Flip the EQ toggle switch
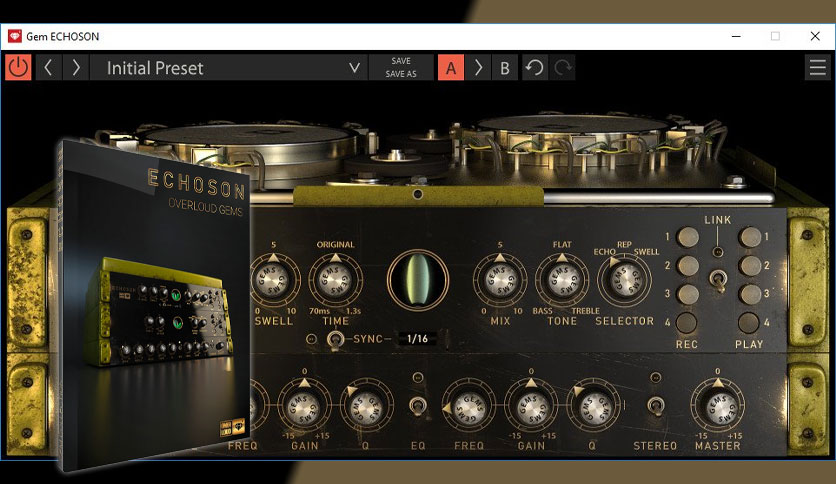 [x=418, y=406]
